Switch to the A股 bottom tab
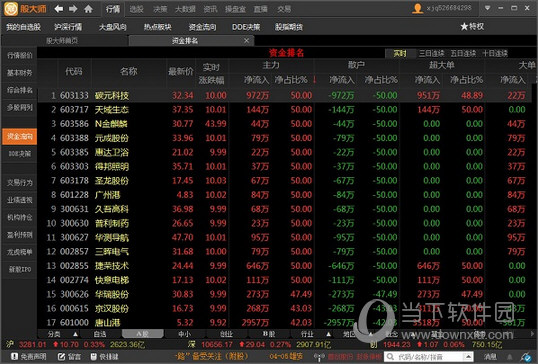 [x=143, y=334]
